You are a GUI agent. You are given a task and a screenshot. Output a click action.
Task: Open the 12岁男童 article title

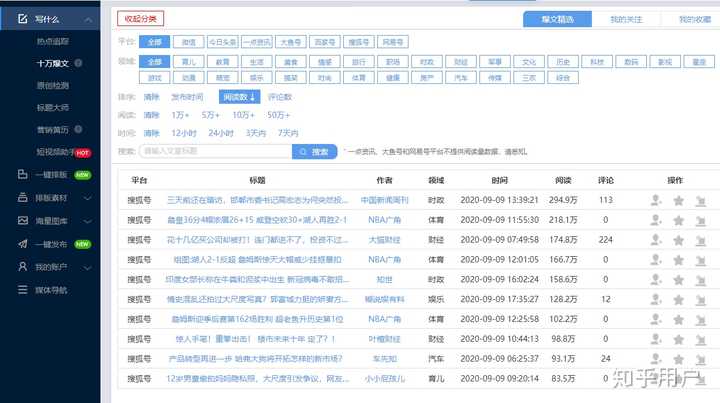pyautogui.click(x=258, y=379)
